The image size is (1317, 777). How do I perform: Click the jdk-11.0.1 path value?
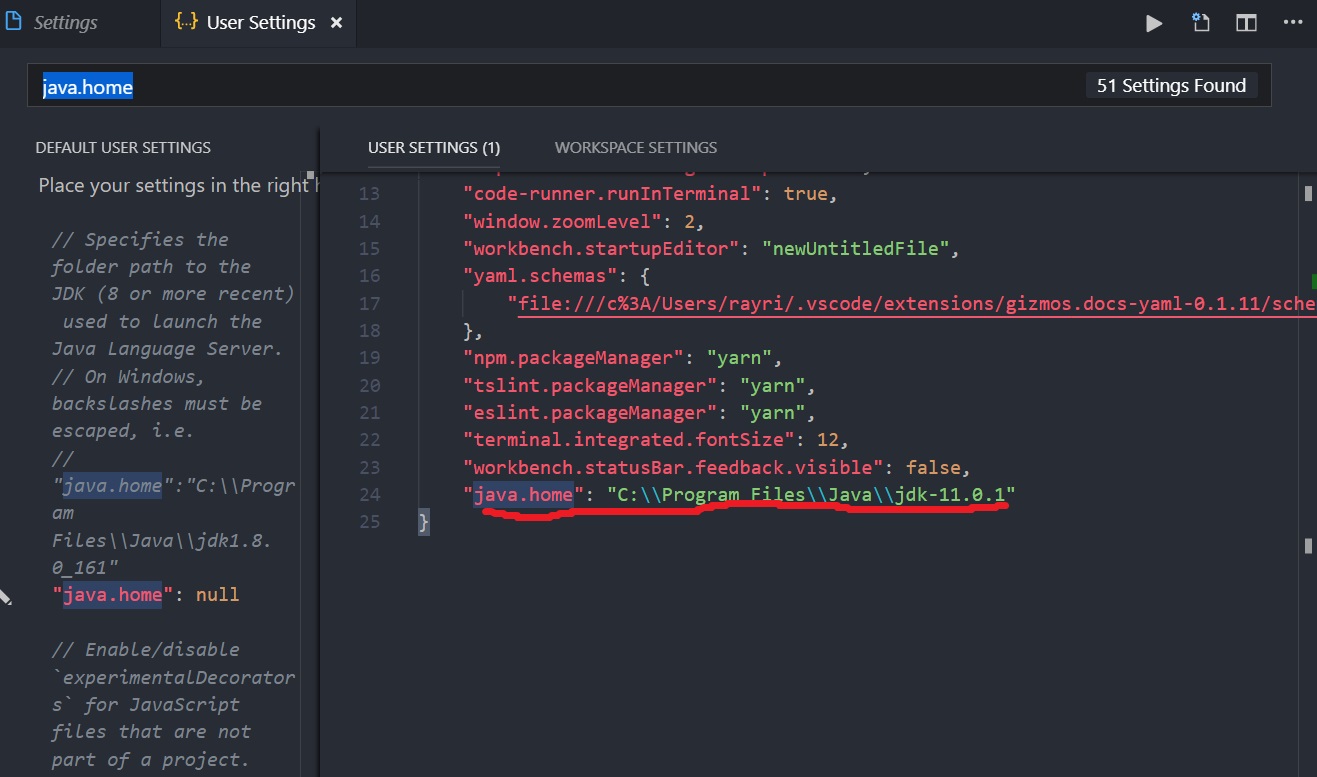tap(811, 495)
